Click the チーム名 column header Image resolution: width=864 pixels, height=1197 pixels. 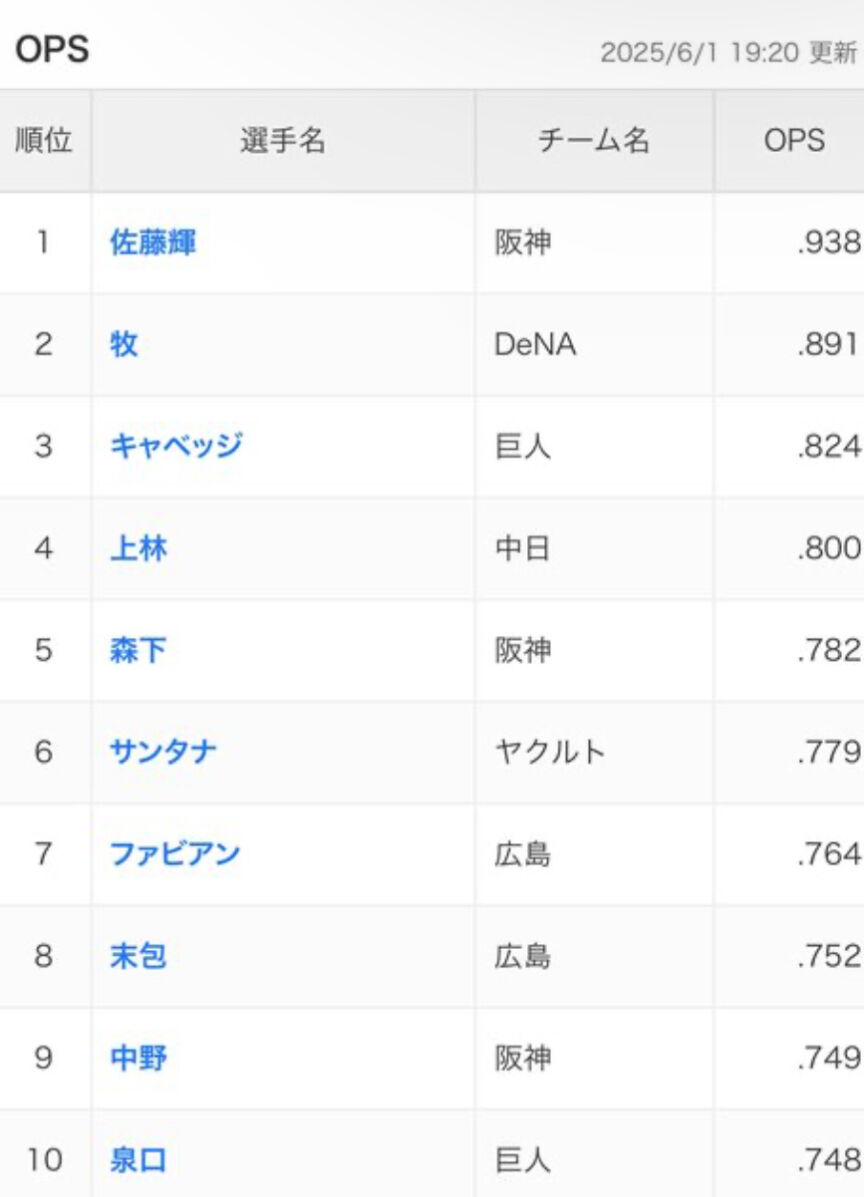594,140
